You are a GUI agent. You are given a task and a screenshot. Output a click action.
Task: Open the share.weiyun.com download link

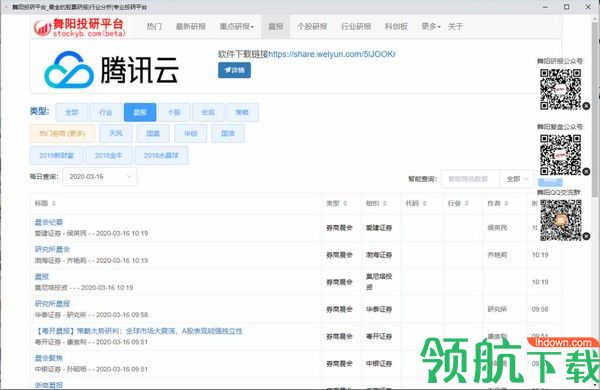[x=332, y=54]
